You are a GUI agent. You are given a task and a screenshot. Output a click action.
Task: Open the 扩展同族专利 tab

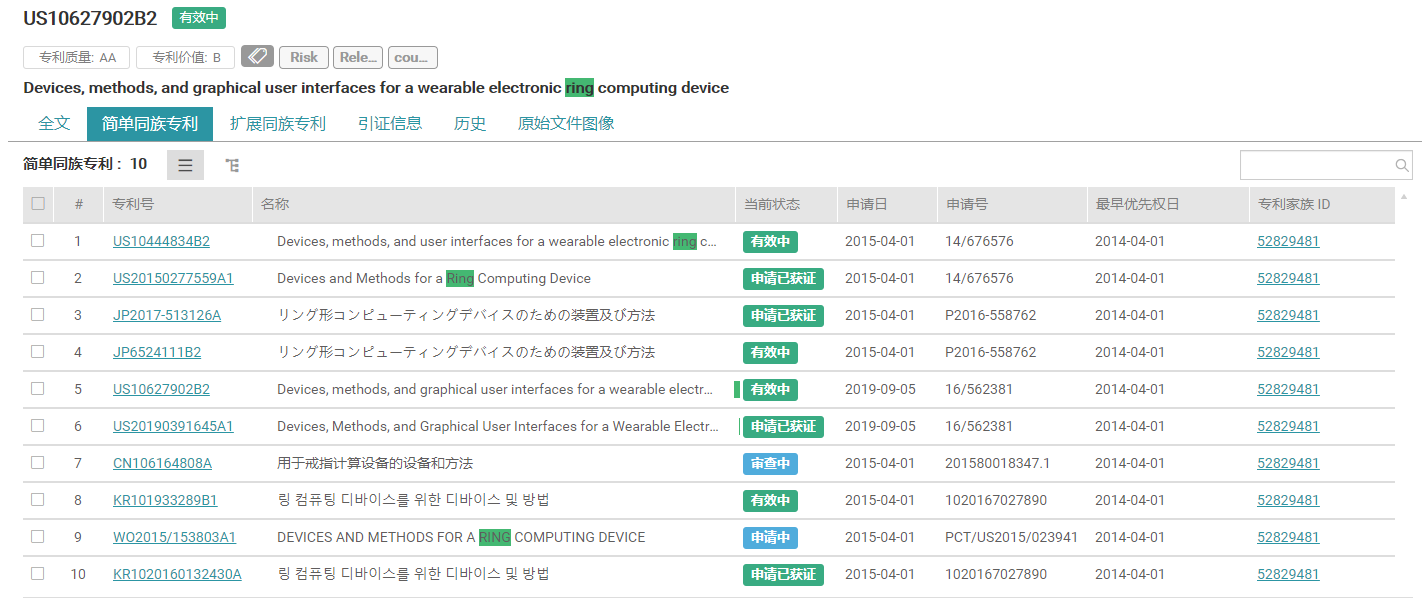278,124
